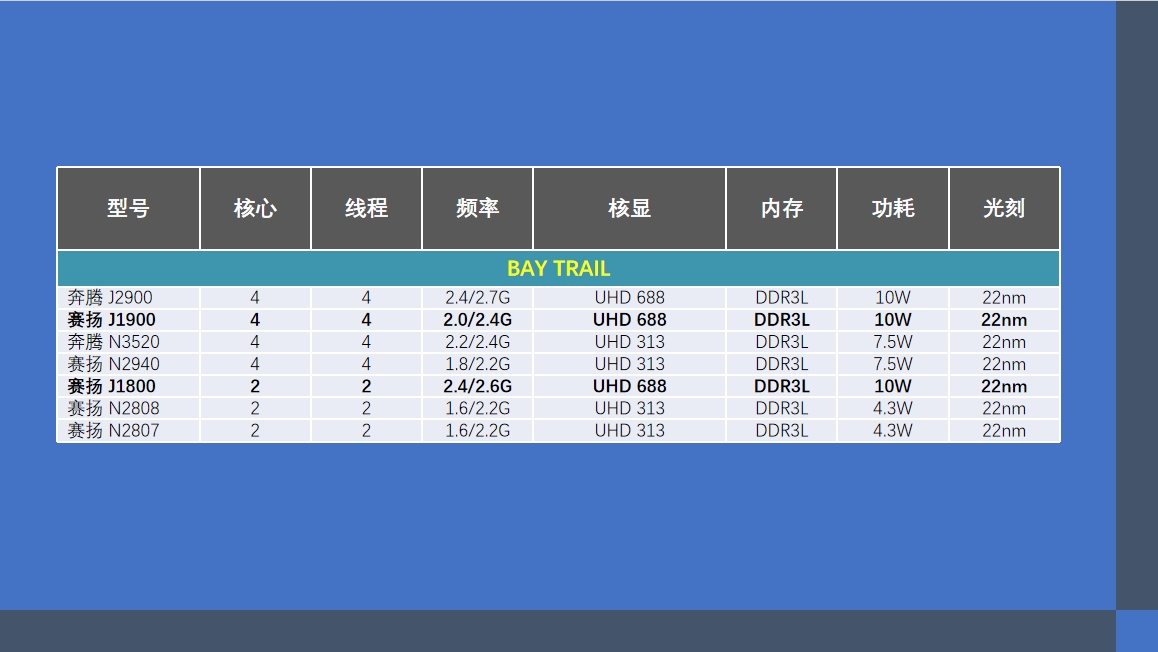
Task: Click the N2807 row's 1.6/2.2G frequency
Action: pos(478,430)
